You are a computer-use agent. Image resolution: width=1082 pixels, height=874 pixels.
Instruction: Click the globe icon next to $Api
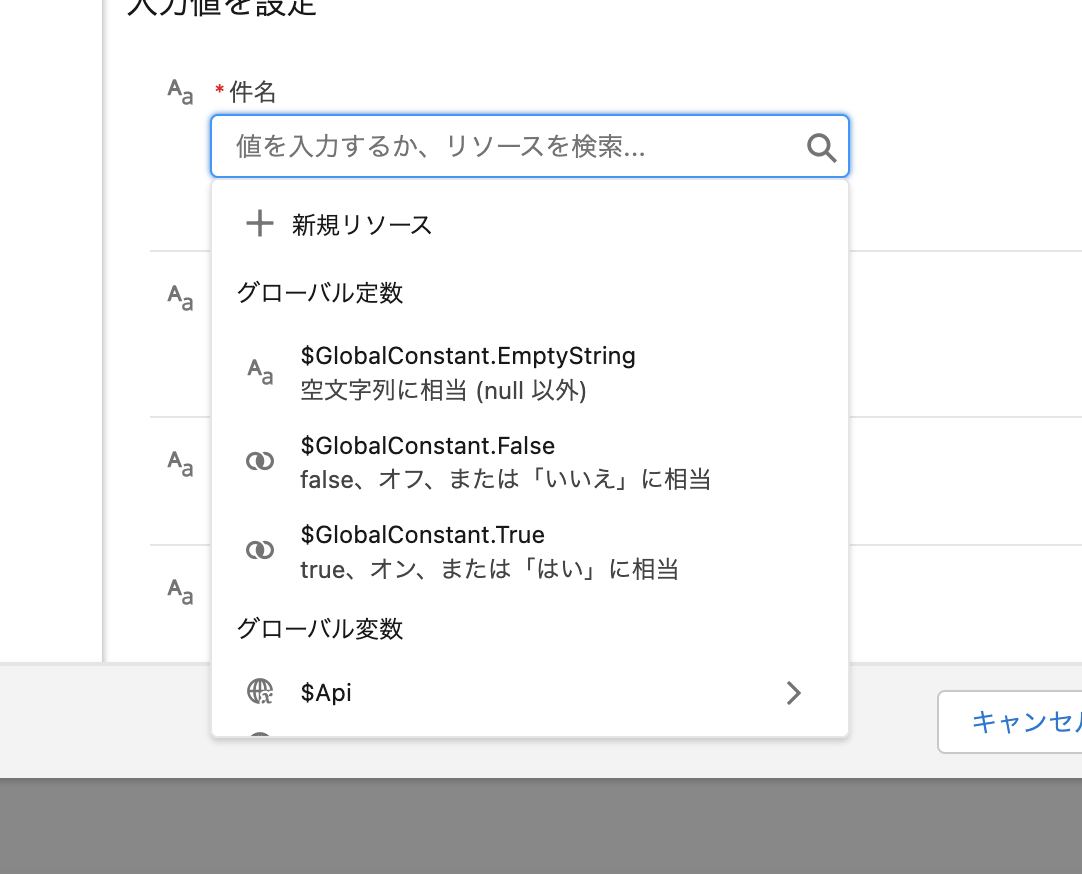(x=260, y=692)
